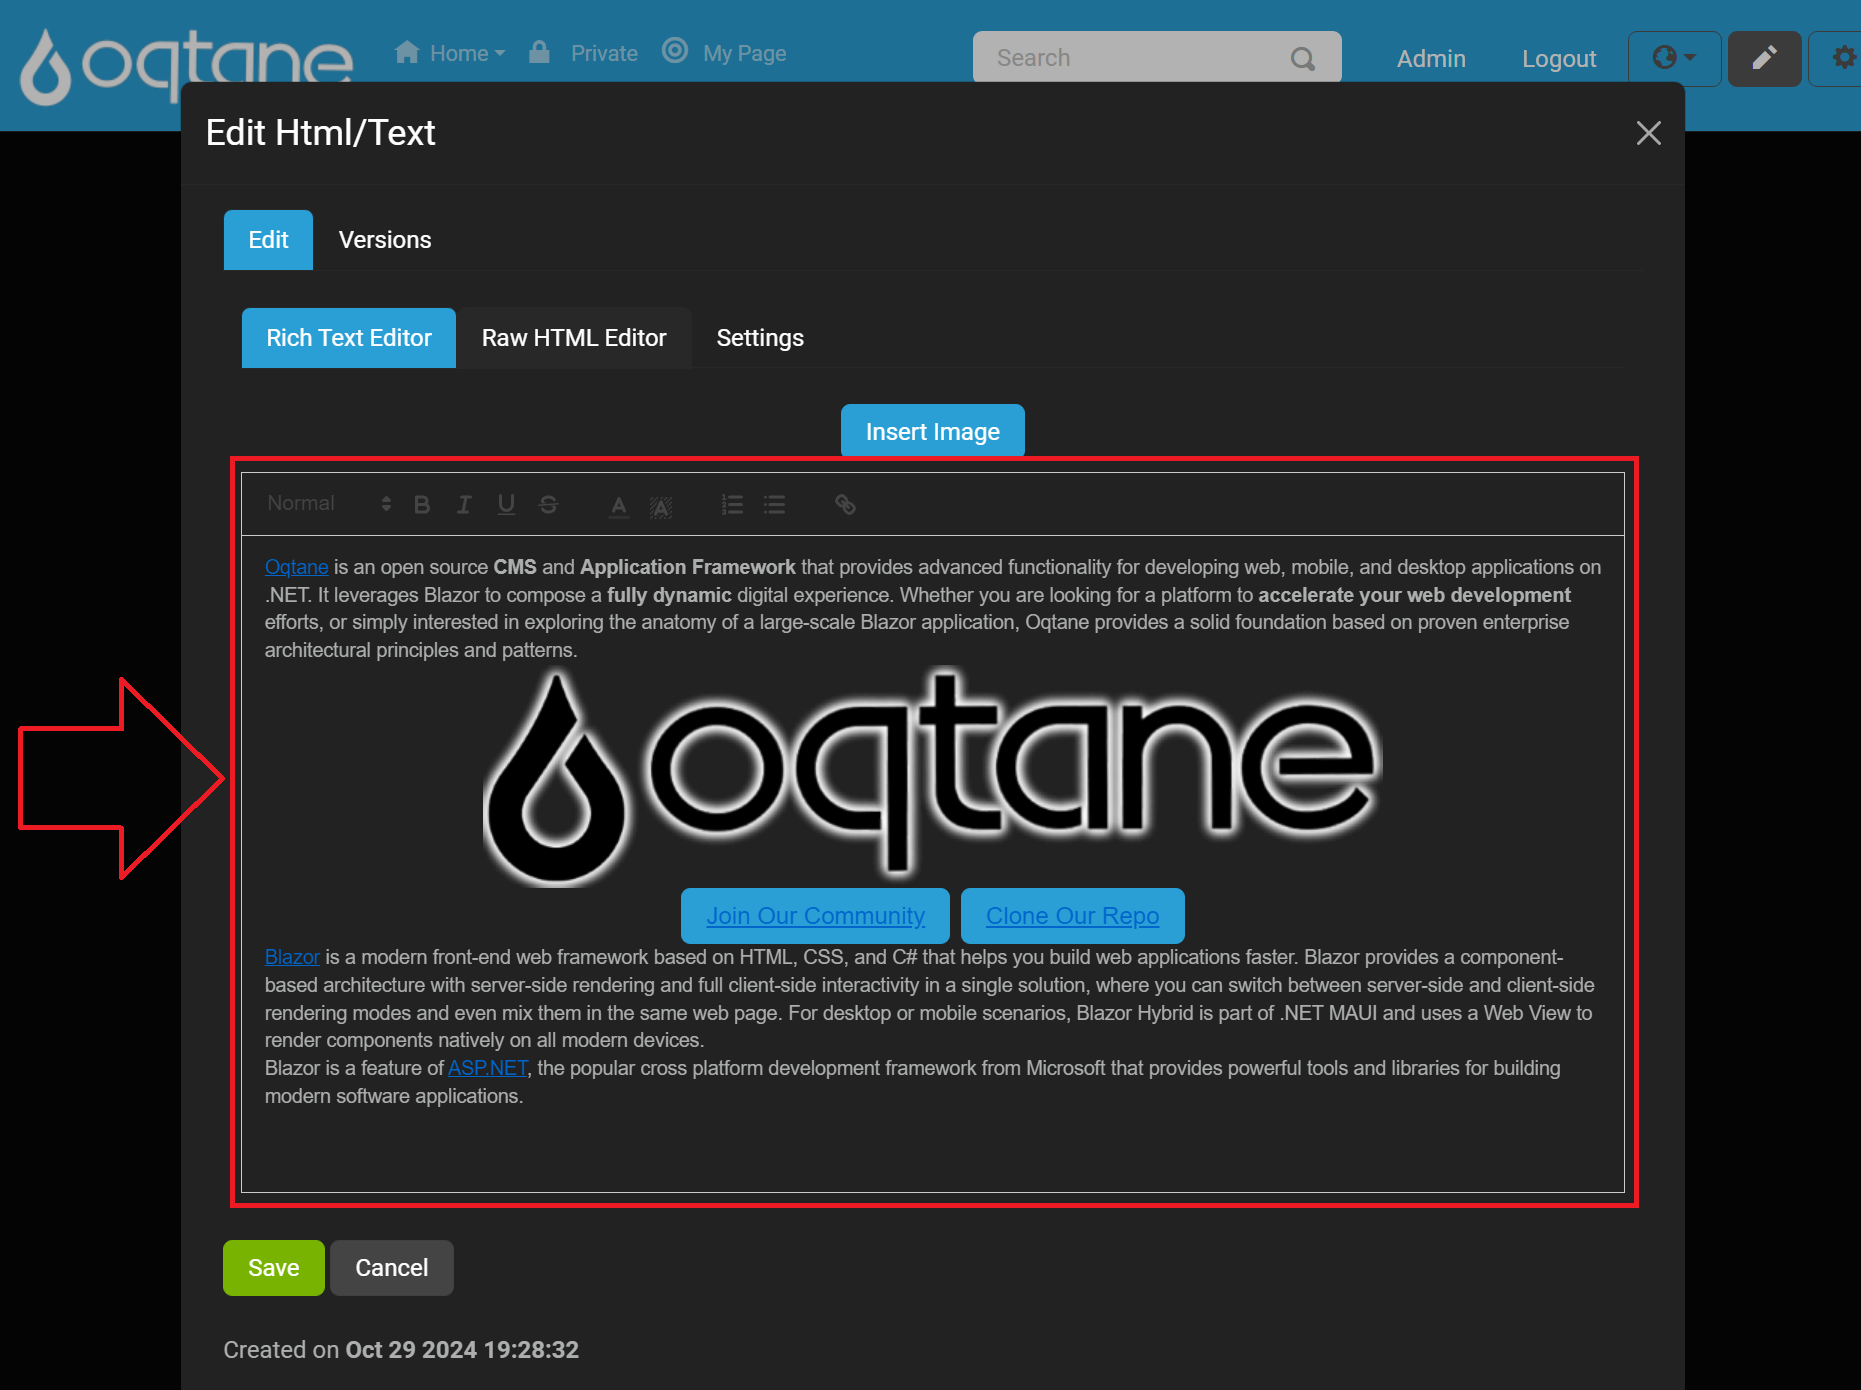Click Logout
The width and height of the screenshot is (1861, 1390).
[1559, 59]
